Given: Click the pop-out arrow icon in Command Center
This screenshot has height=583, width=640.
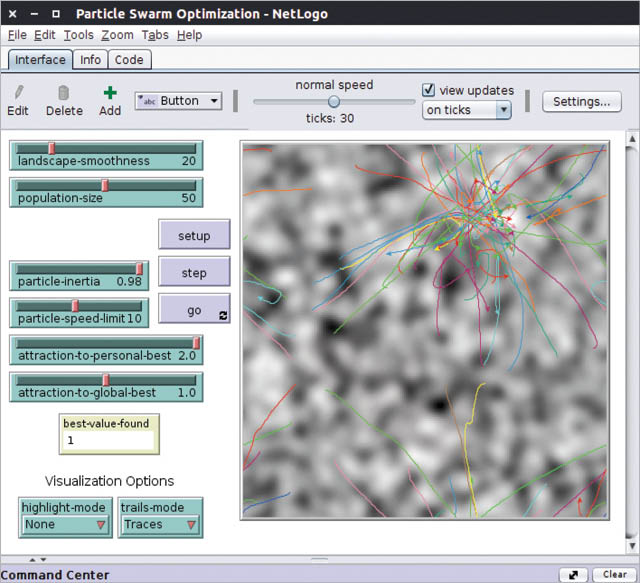Looking at the screenshot, I should click(x=573, y=575).
